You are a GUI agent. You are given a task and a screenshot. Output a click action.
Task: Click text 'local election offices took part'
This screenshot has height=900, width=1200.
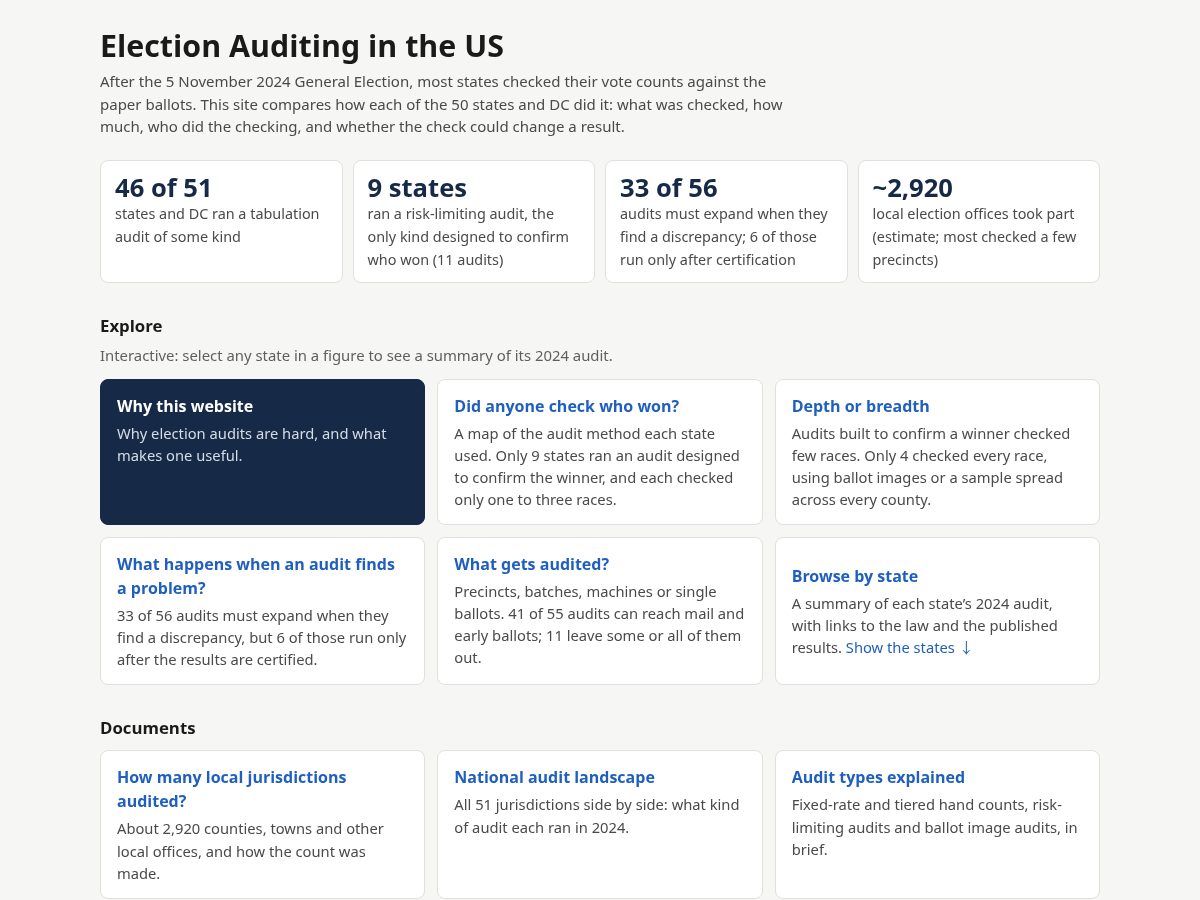[972, 214]
